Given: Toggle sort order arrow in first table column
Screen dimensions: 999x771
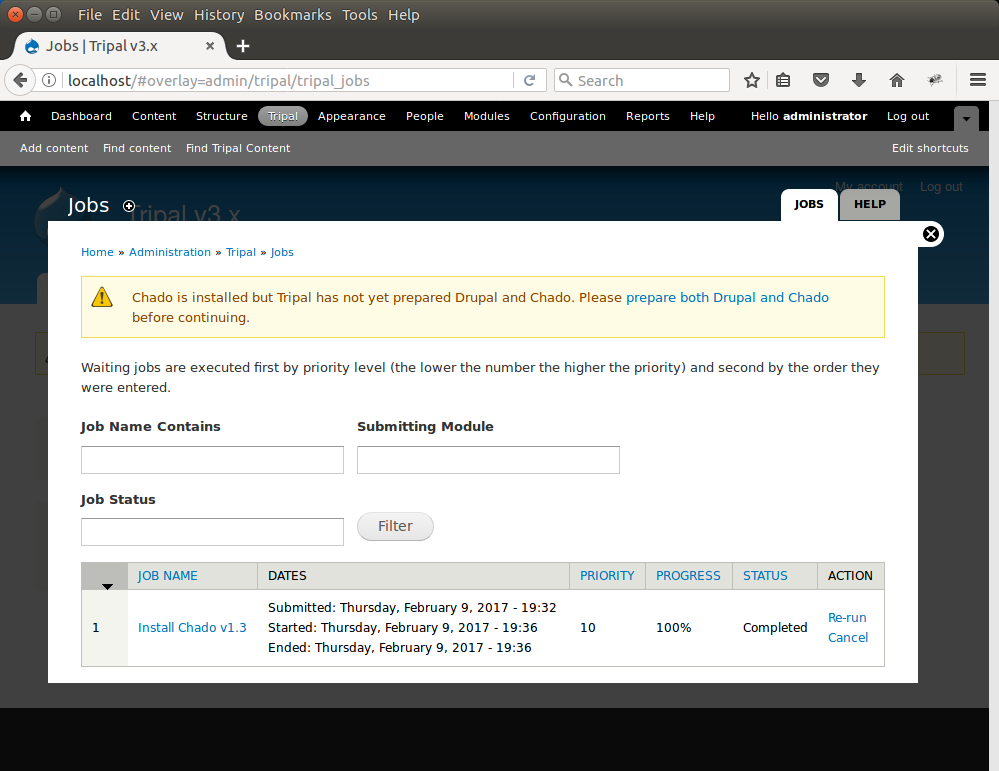Looking at the screenshot, I should 107,584.
